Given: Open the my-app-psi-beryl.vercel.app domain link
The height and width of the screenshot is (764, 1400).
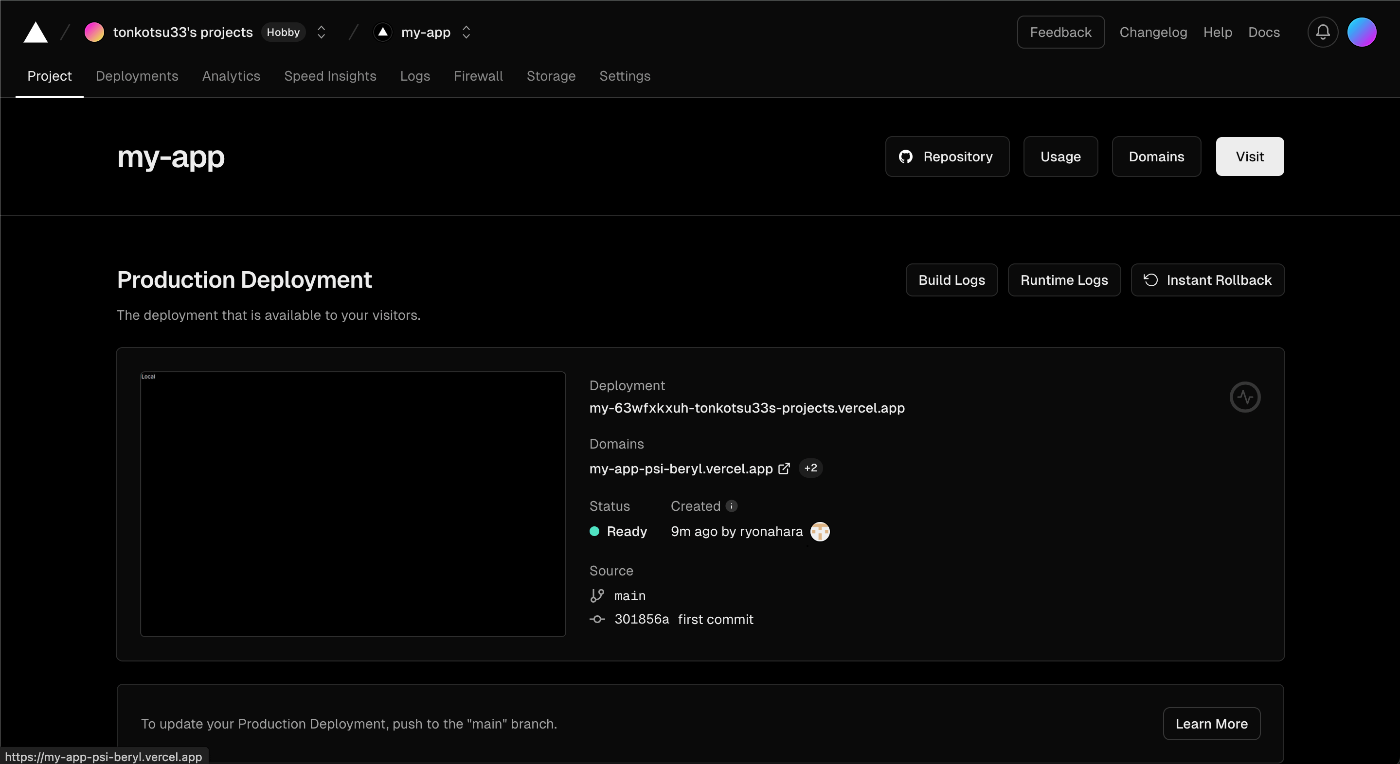Looking at the screenshot, I should click(x=681, y=468).
